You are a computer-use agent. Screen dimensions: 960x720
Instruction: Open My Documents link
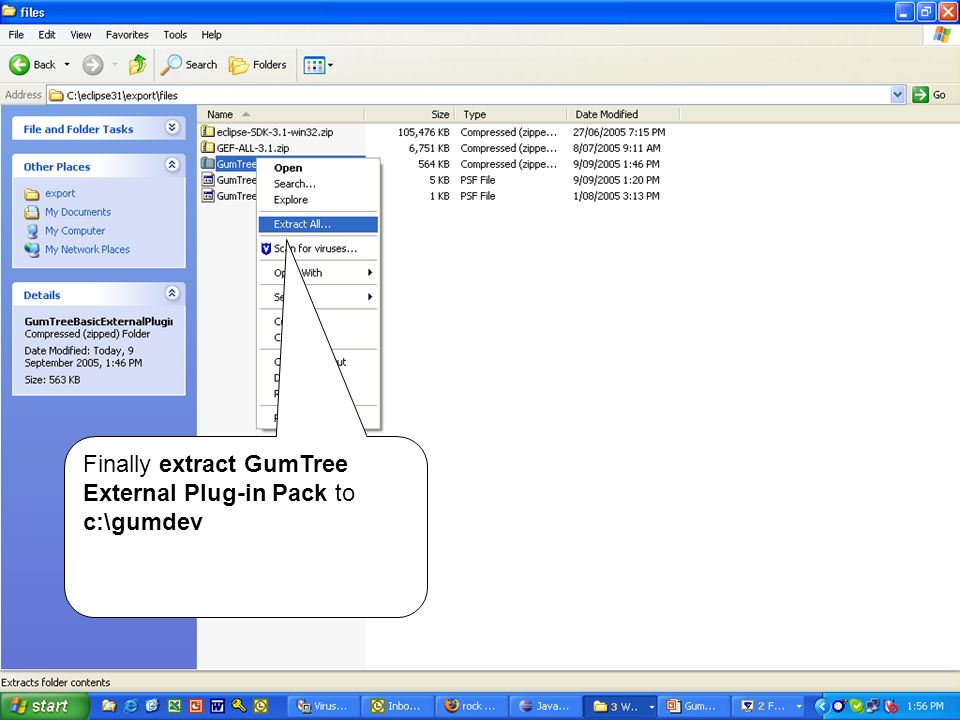click(78, 212)
